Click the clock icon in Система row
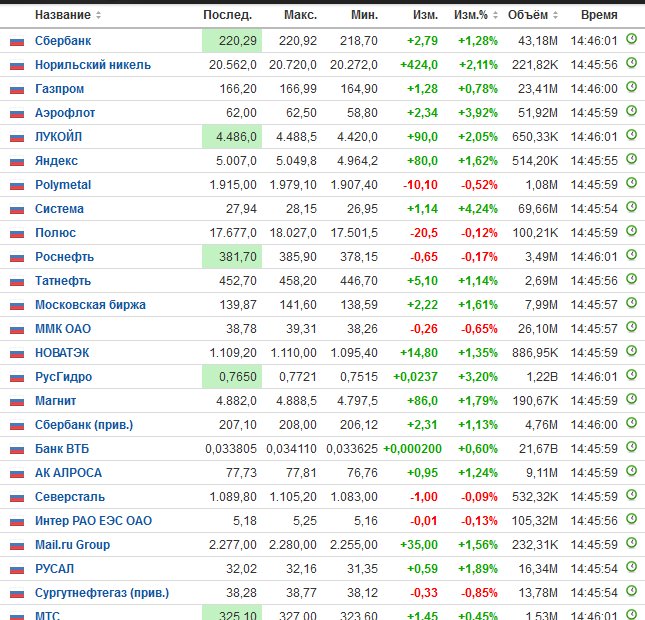This screenshot has width=645, height=620. tap(631, 207)
